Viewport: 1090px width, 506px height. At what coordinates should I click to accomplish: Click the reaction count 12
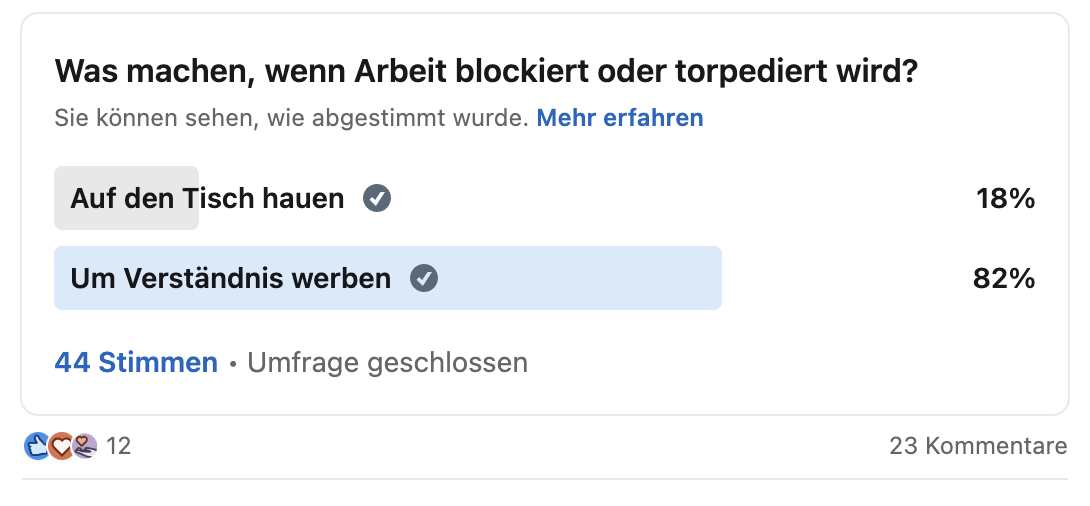point(118,446)
